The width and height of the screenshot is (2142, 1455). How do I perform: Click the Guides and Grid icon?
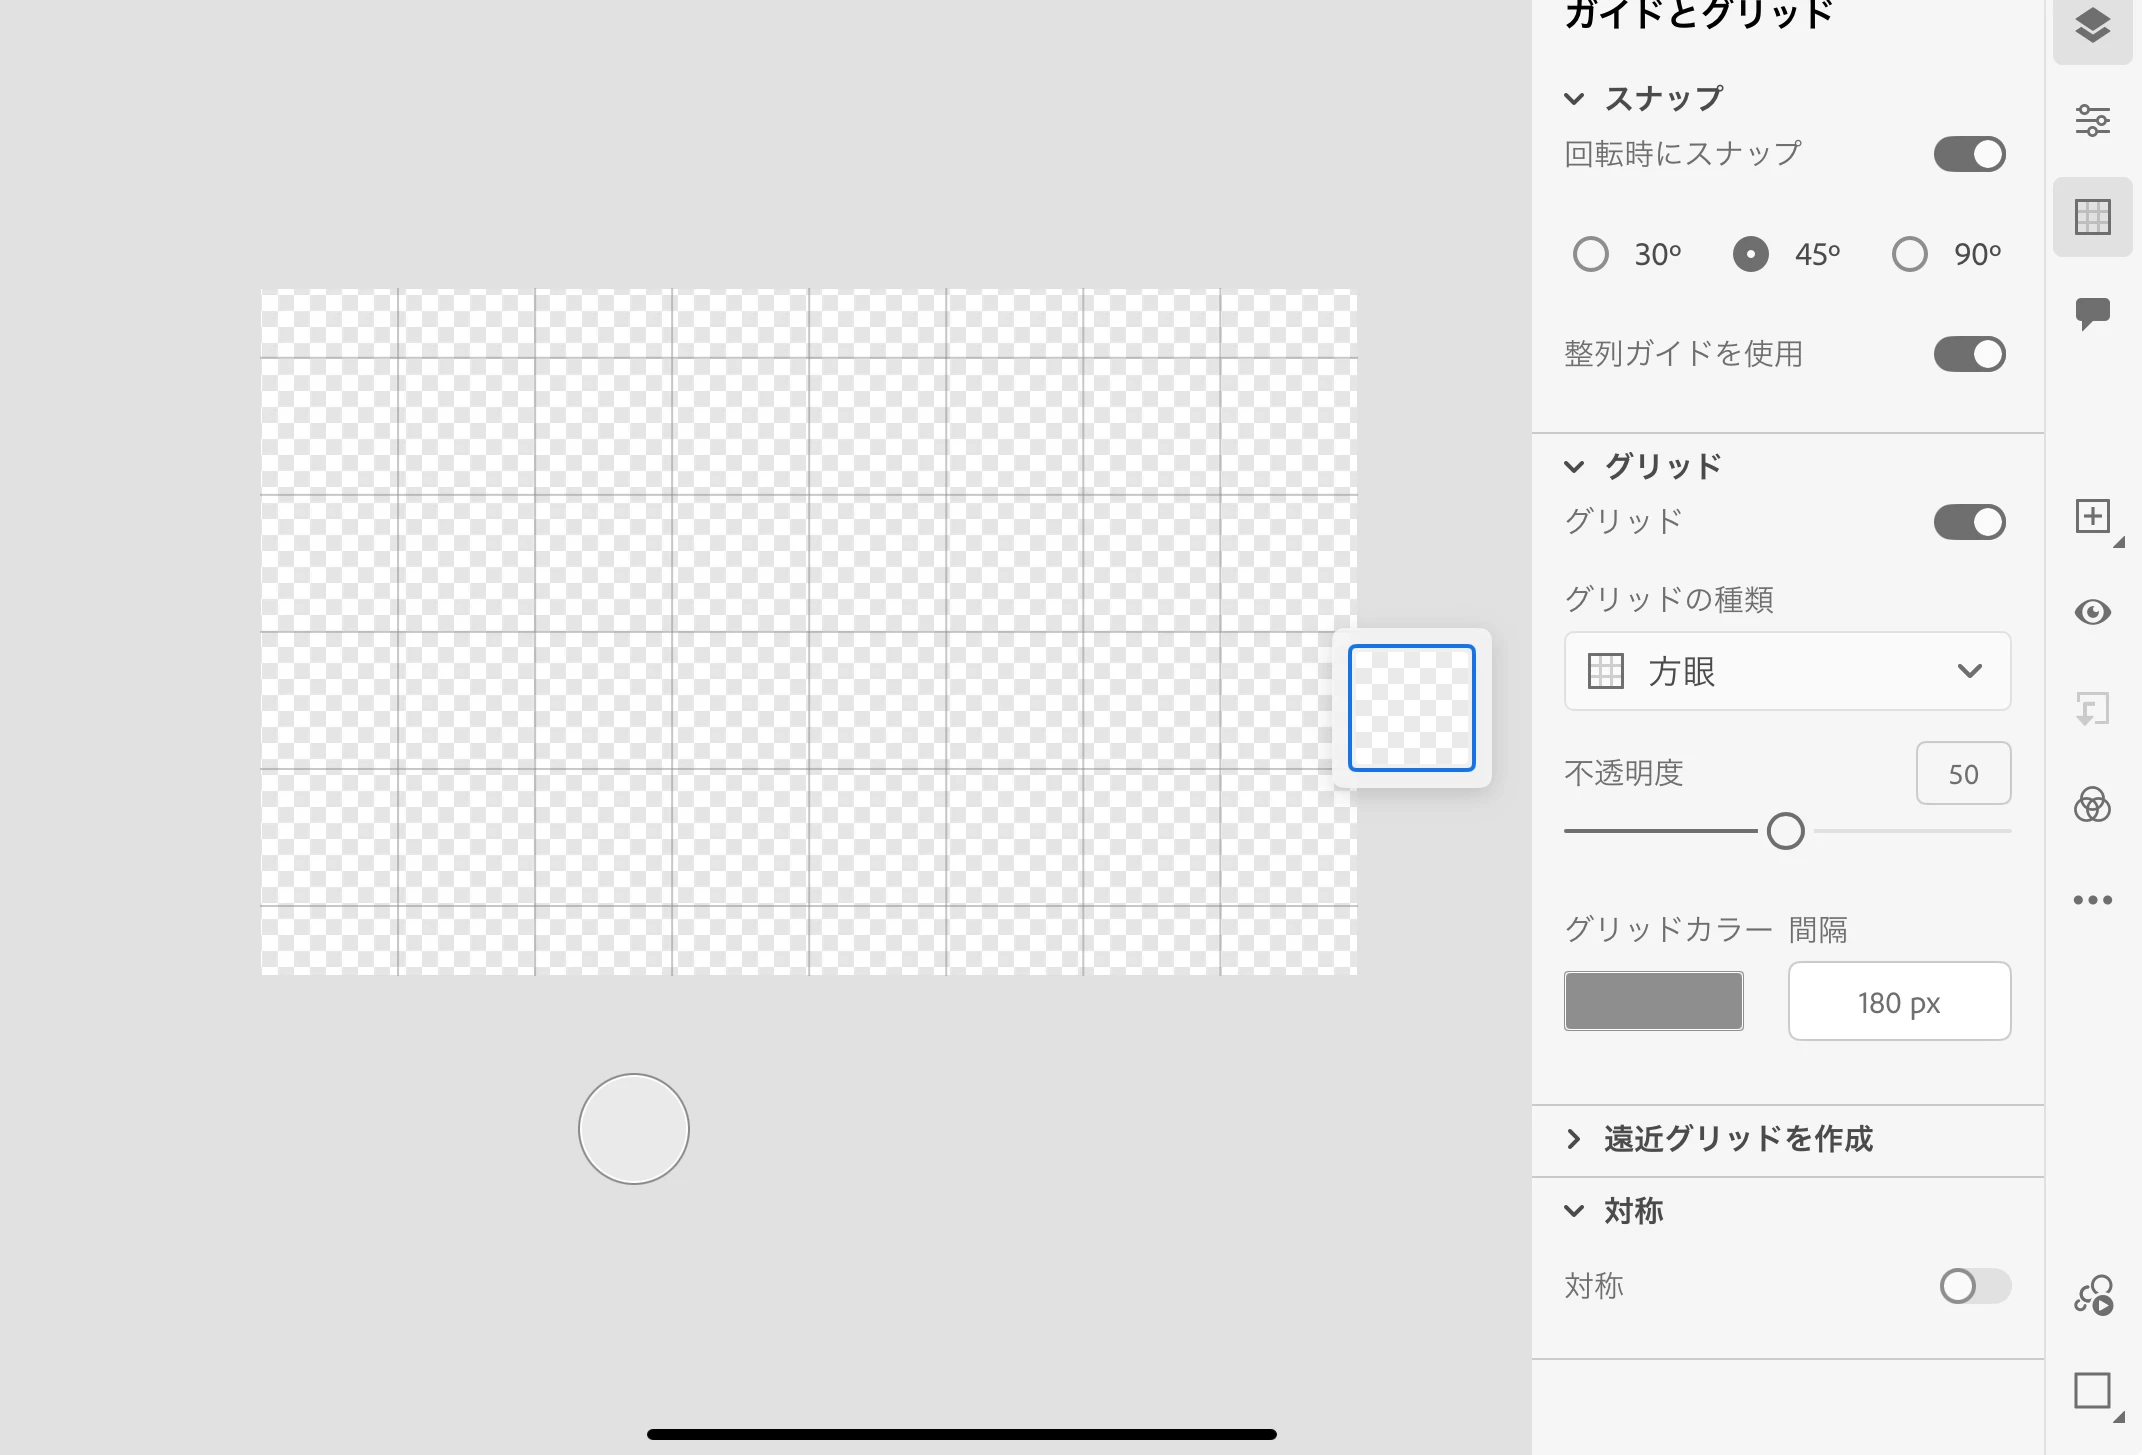click(x=2092, y=217)
